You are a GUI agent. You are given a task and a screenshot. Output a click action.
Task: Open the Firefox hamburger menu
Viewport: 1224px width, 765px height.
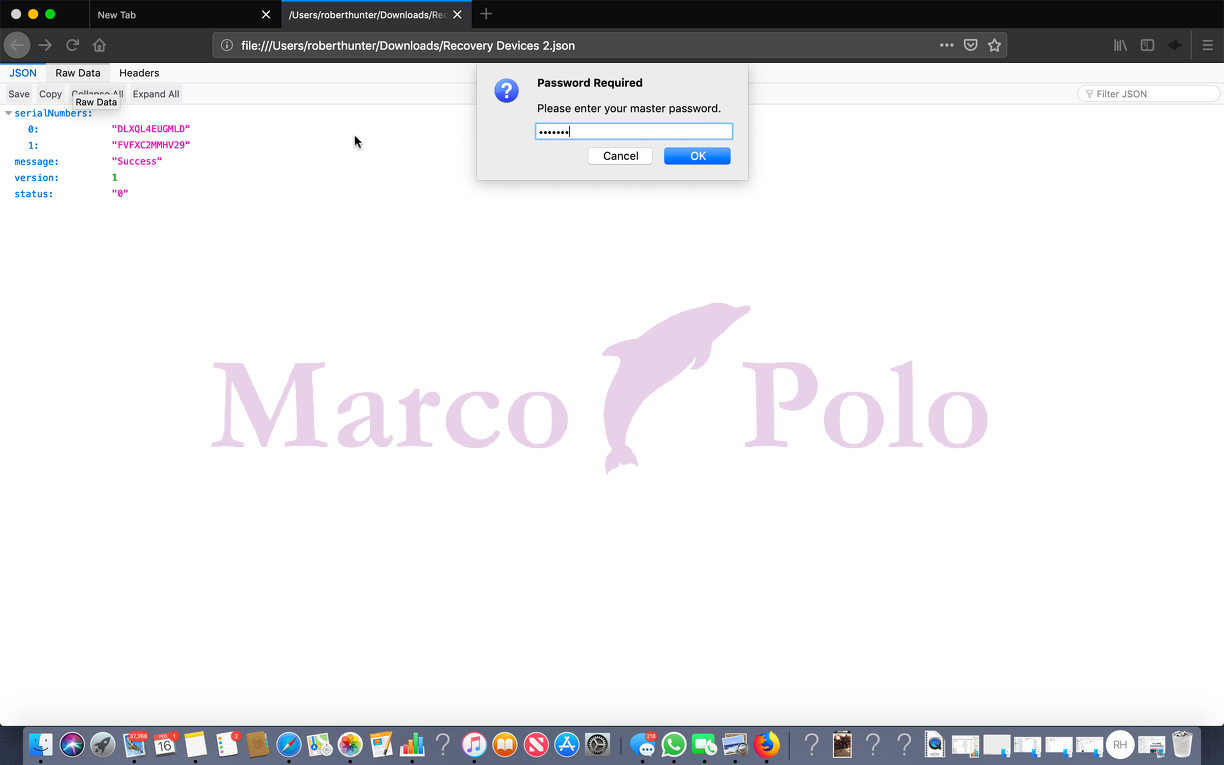pyautogui.click(x=1207, y=45)
